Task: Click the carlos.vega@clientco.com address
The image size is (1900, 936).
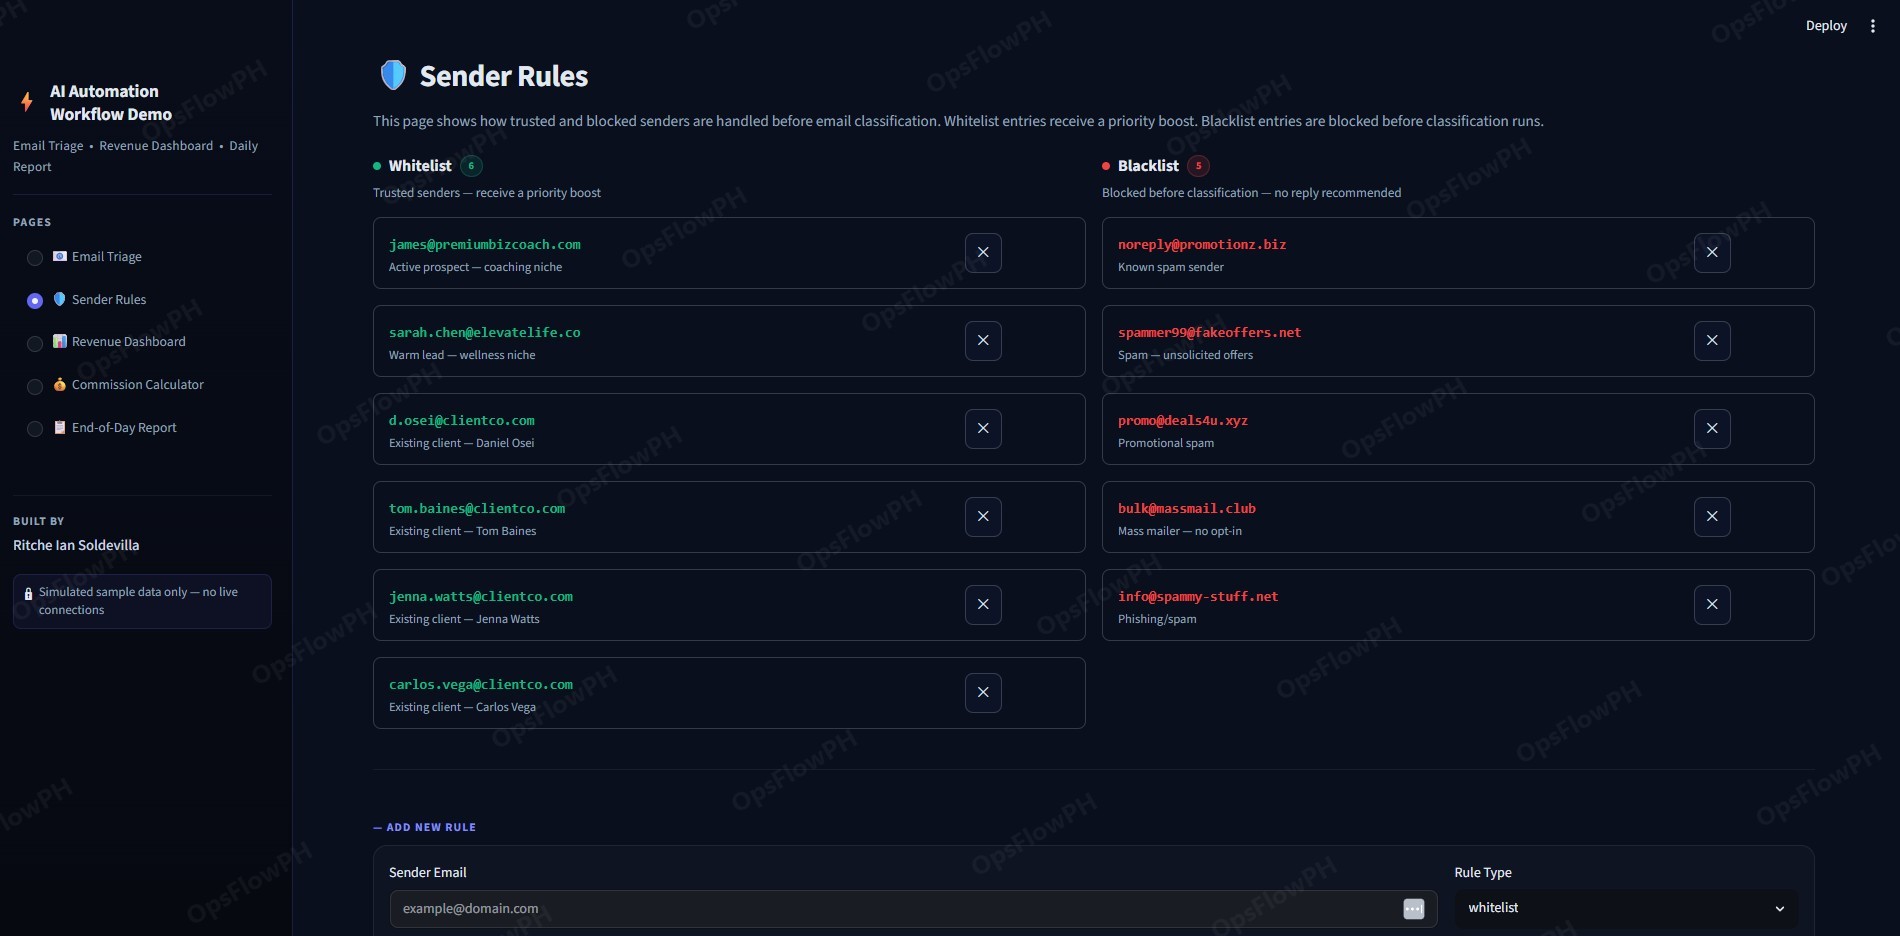Action: tap(481, 684)
